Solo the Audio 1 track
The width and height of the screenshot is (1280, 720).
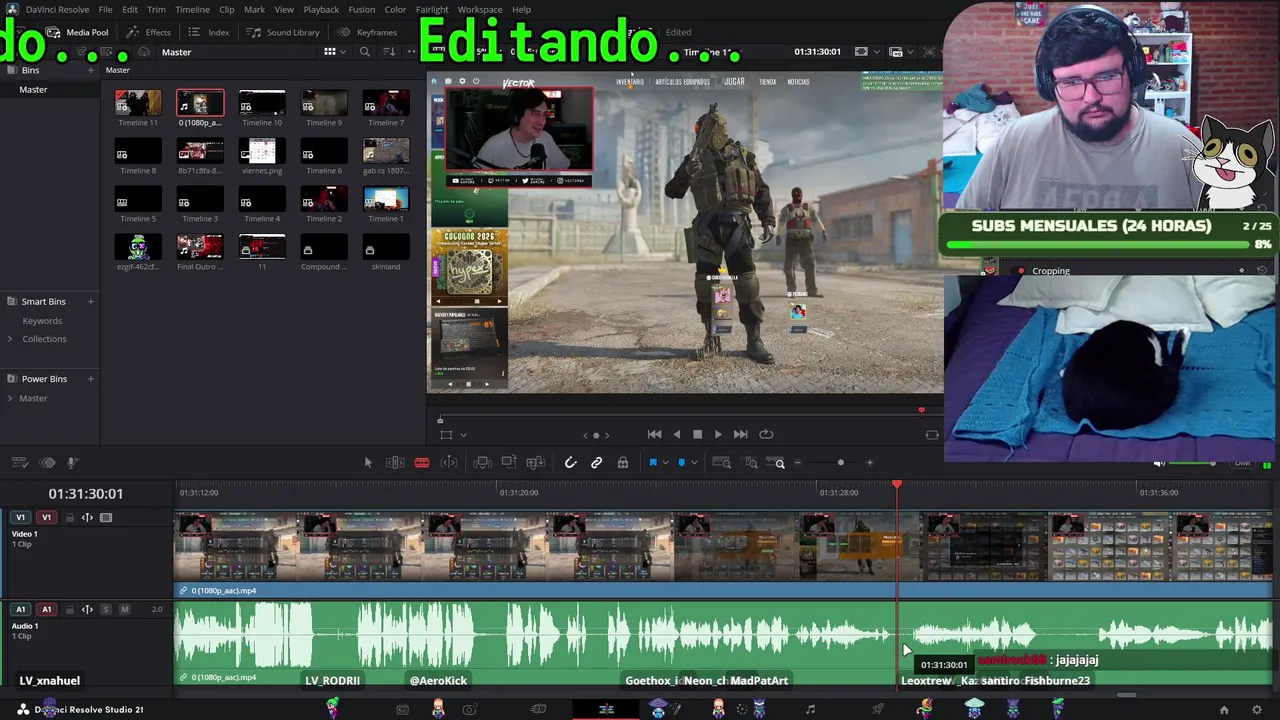[106, 609]
